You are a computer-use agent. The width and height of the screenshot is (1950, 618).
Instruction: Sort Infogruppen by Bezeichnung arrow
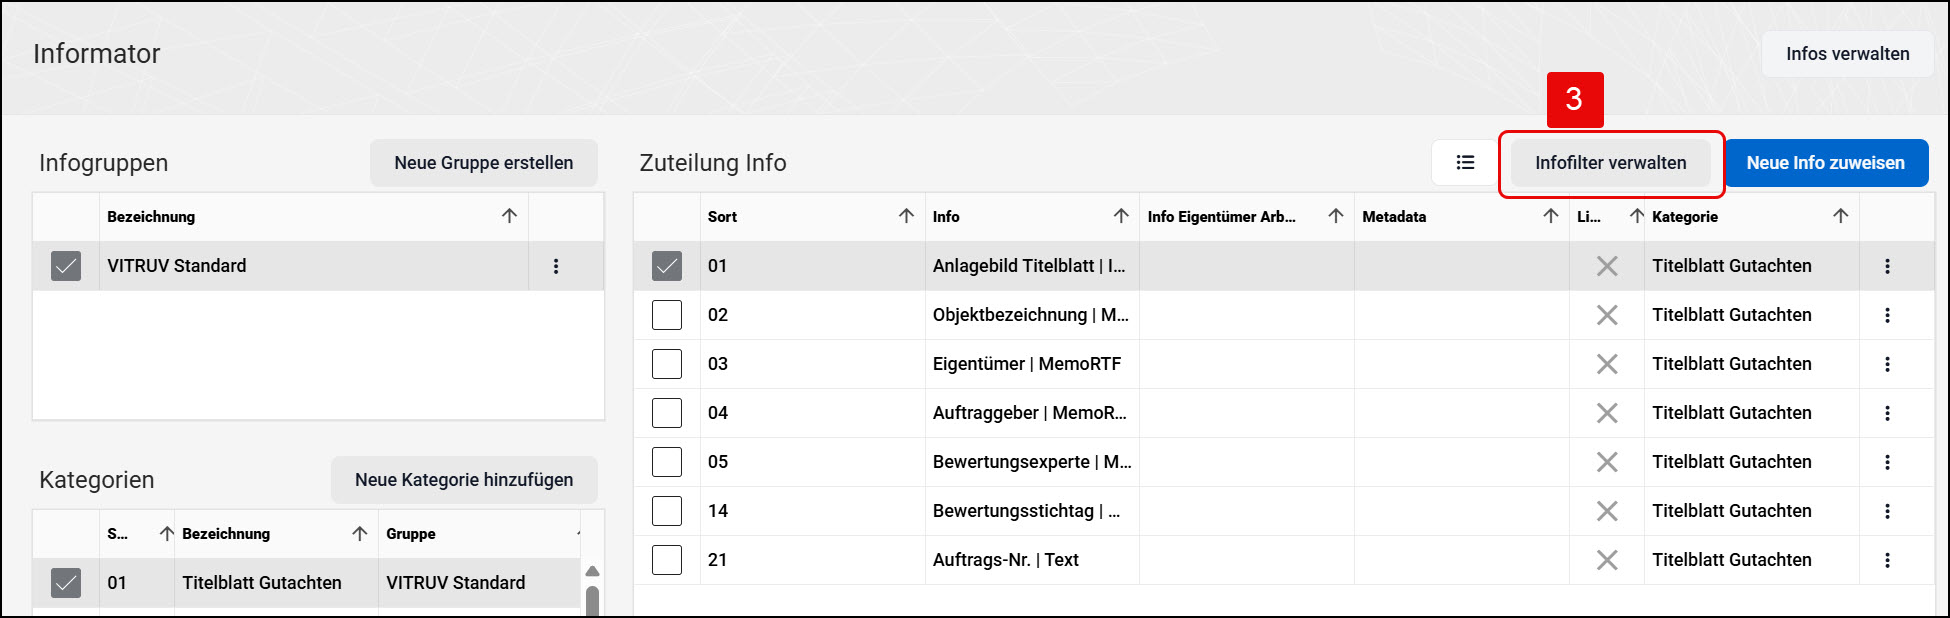[509, 216]
